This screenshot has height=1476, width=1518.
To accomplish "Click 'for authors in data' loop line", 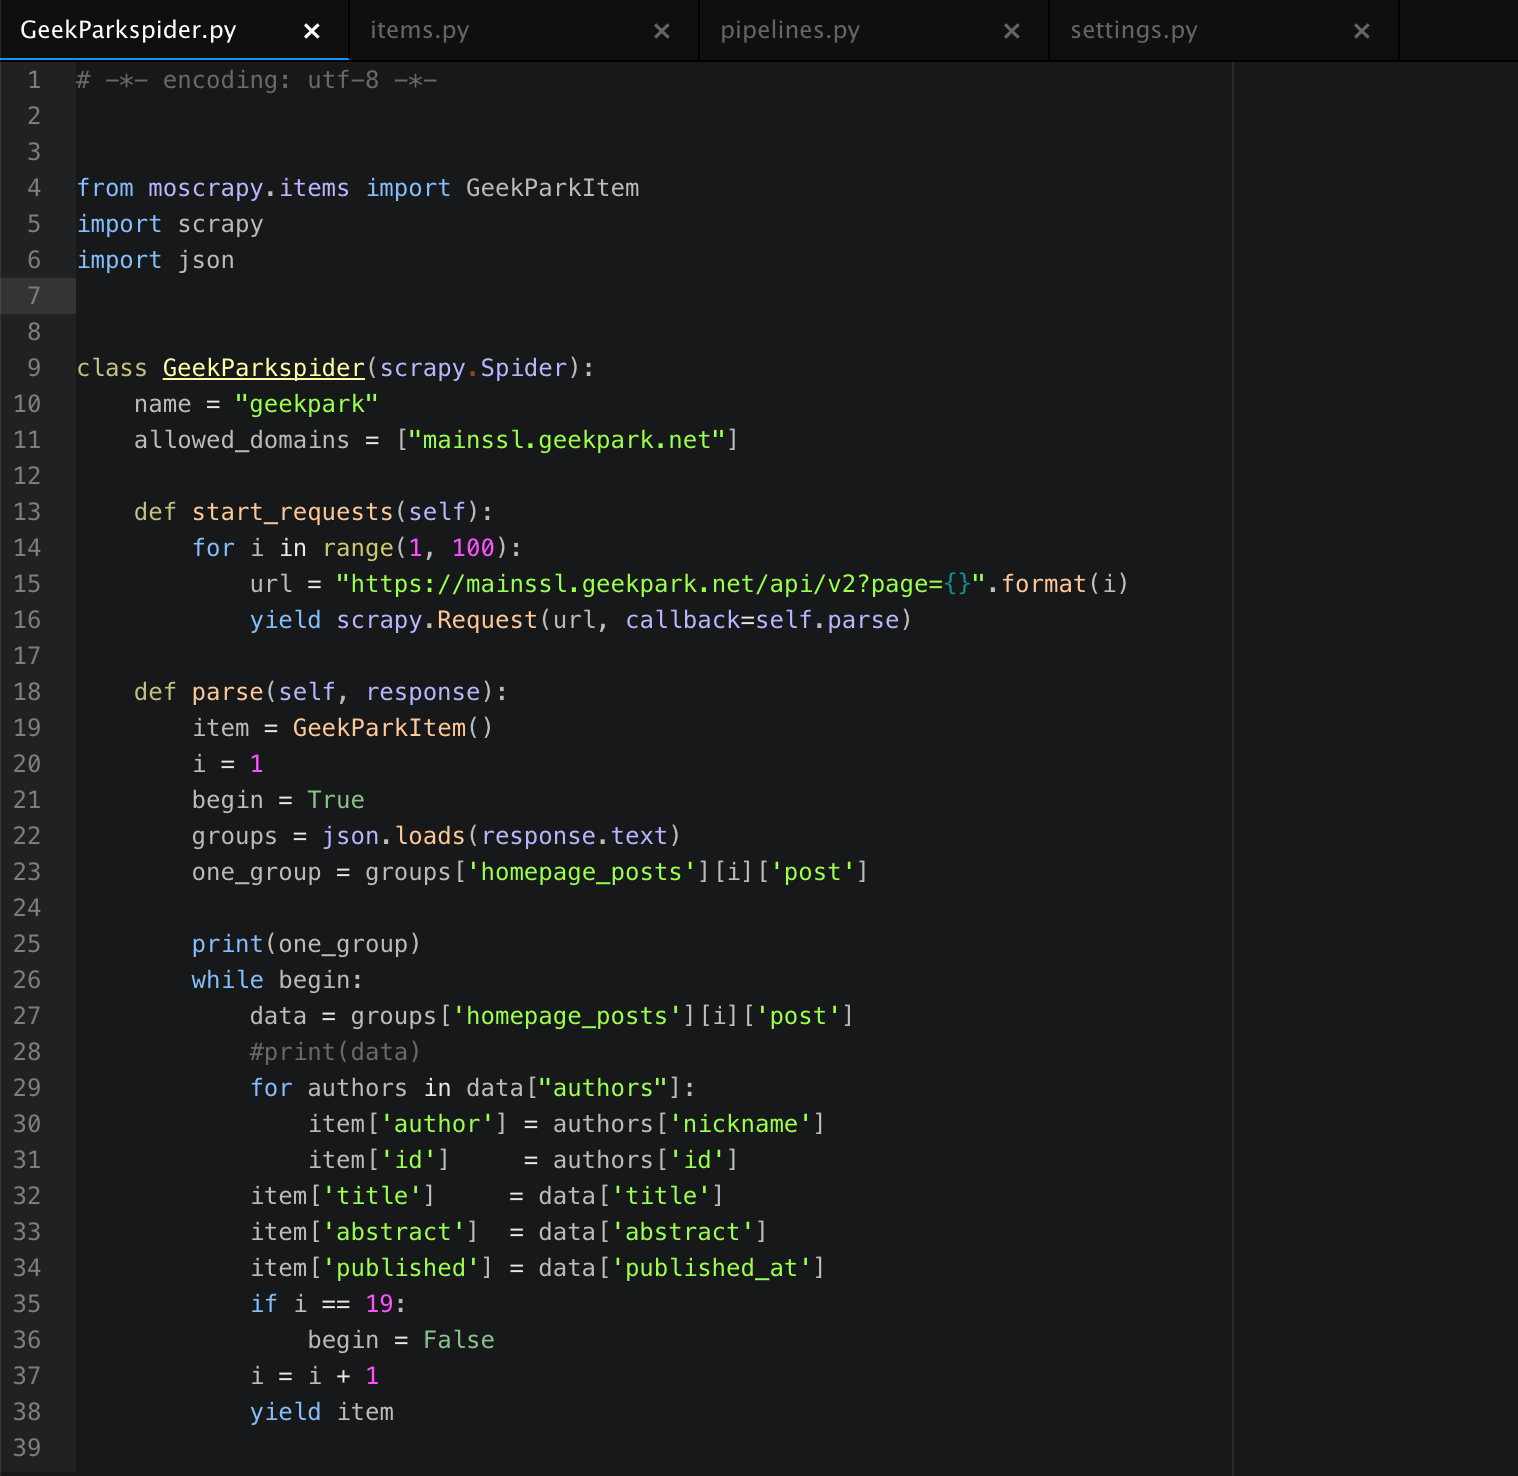I will pos(473,1088).
